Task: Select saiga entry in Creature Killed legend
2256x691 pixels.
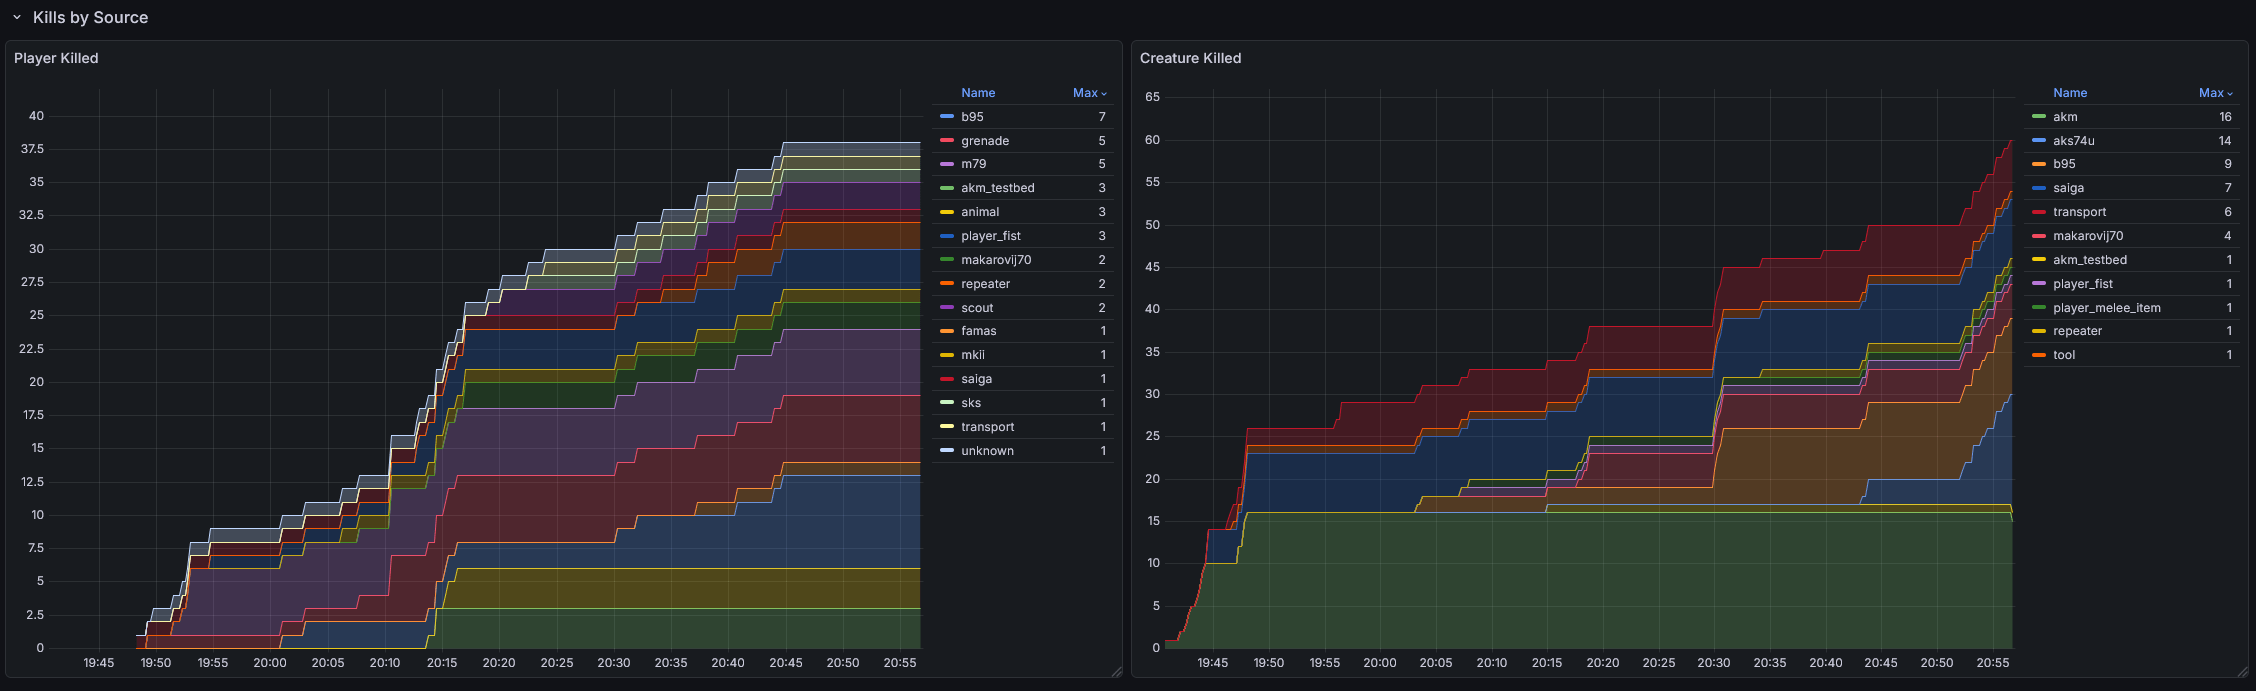Action: [2068, 188]
